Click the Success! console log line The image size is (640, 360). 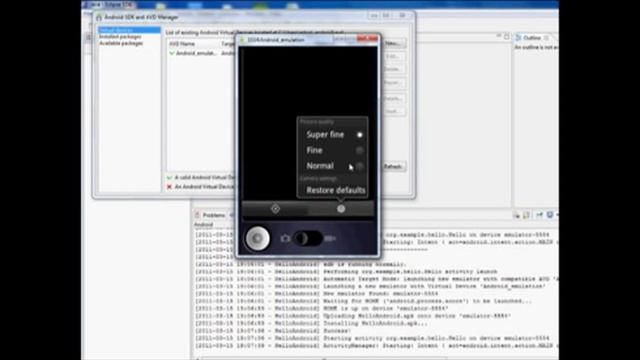pos(337,331)
